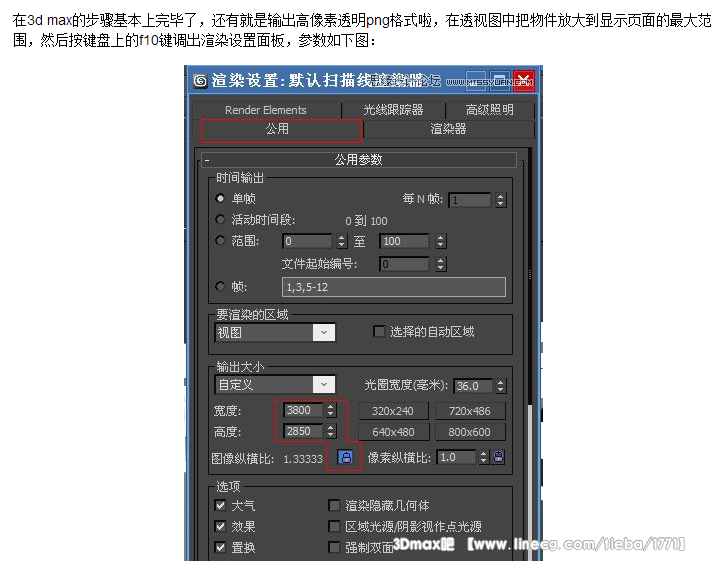Click the 宽度 field showing 3800
This screenshot has width=714, height=561.
click(303, 410)
